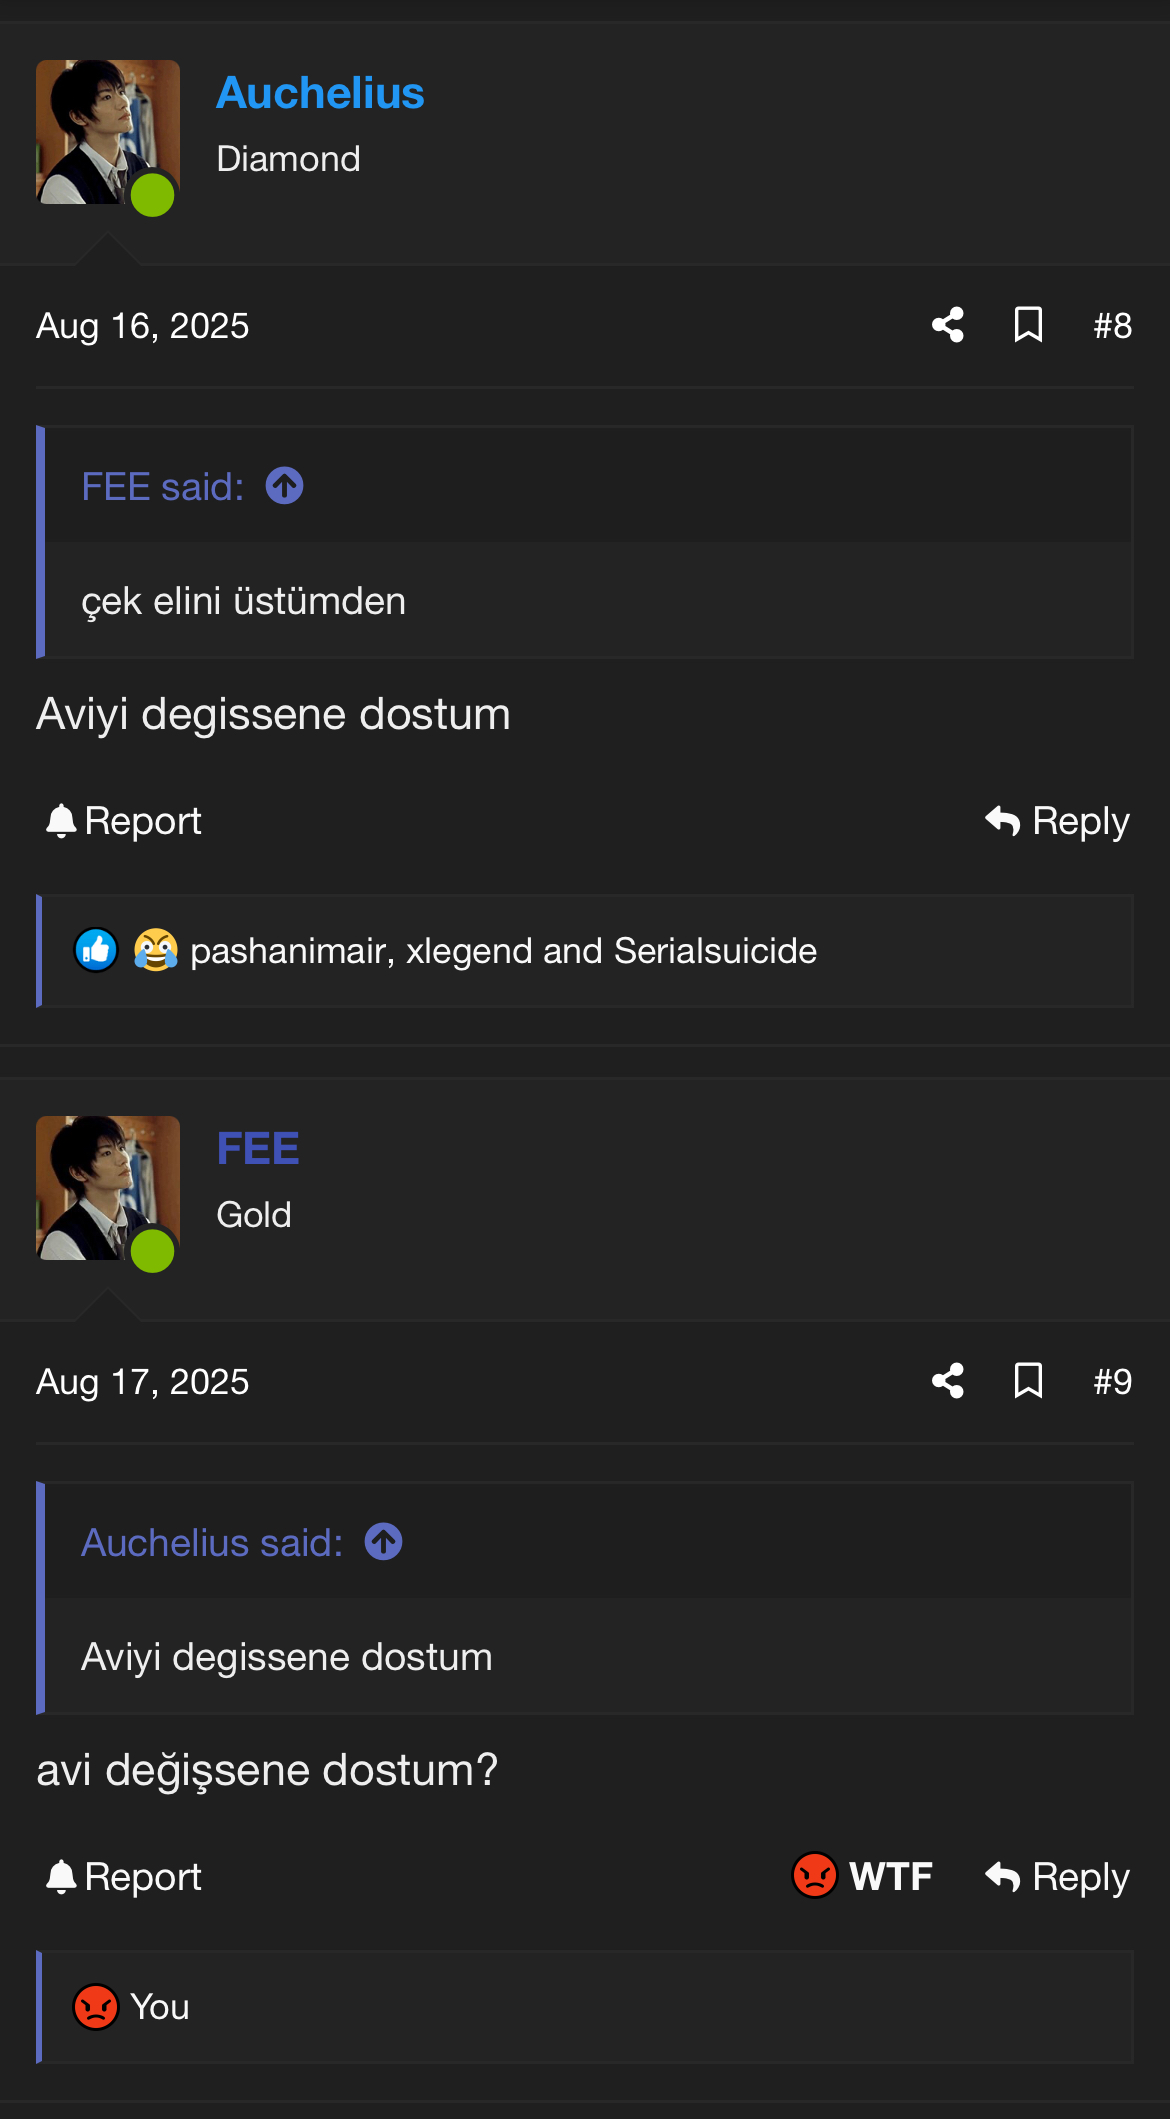Click the share icon on post #8
The height and width of the screenshot is (2119, 1170).
pos(948,325)
